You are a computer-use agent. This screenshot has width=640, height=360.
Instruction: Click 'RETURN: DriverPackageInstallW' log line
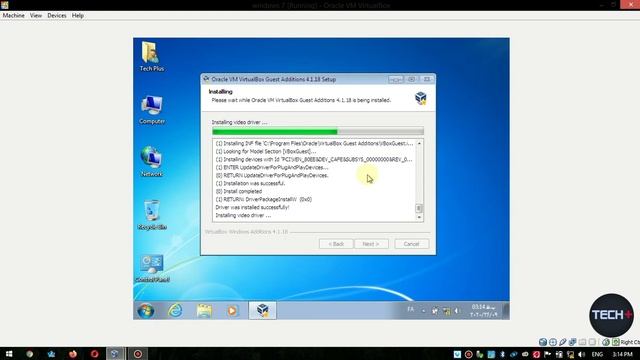click(x=263, y=200)
